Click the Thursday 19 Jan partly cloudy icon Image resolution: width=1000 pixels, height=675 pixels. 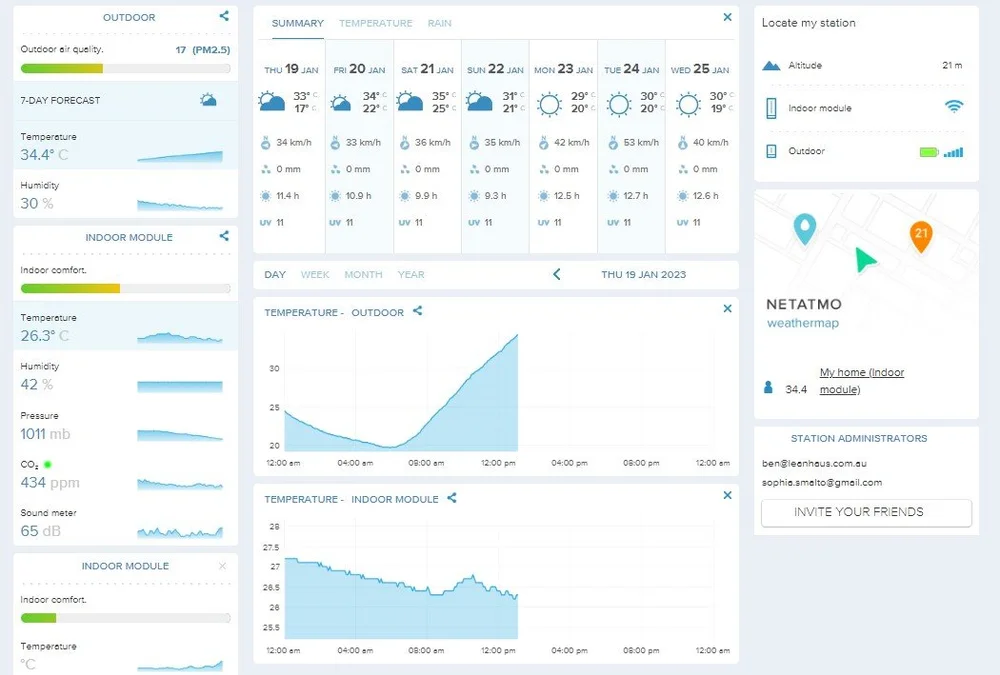pyautogui.click(x=272, y=102)
